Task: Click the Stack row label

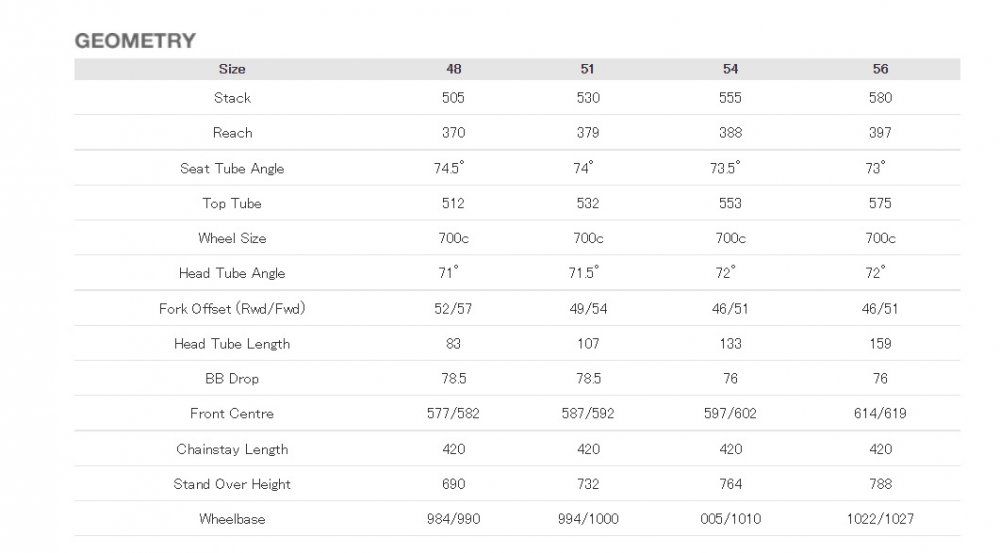Action: coord(232,98)
